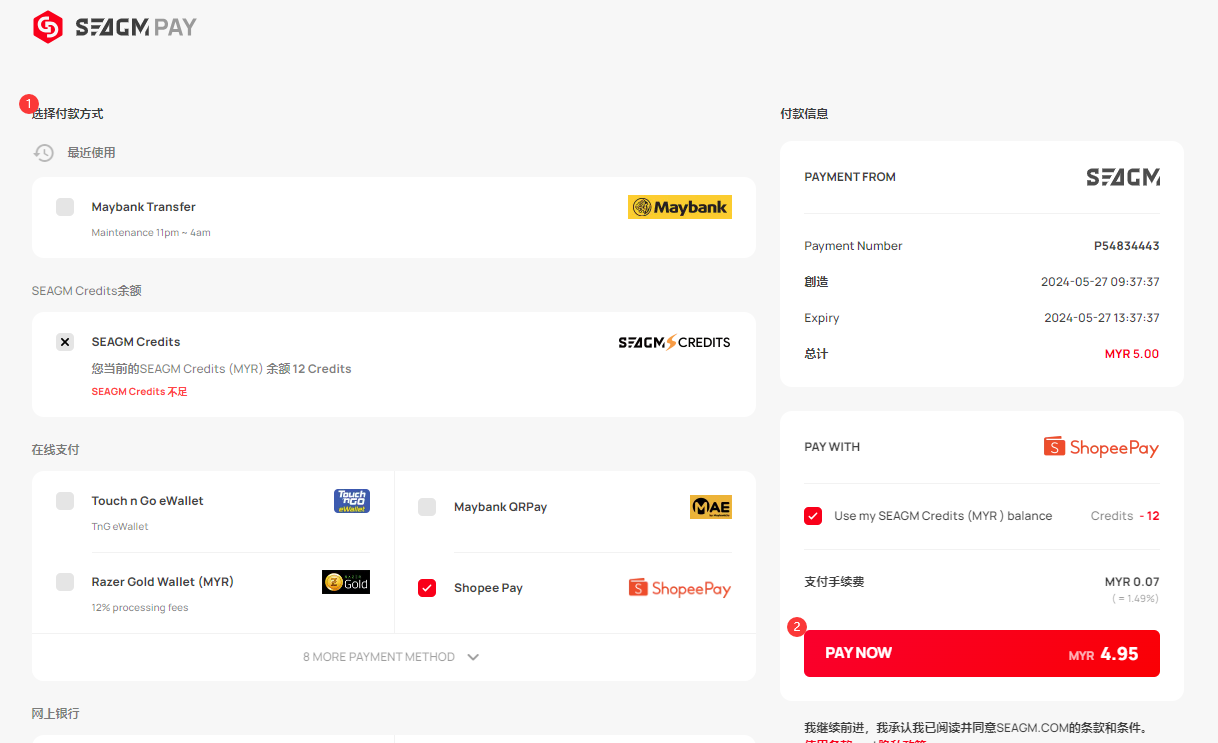The height and width of the screenshot is (743, 1218).
Task: Click the SEAGM logo in the Payment From panel
Action: 1123,177
